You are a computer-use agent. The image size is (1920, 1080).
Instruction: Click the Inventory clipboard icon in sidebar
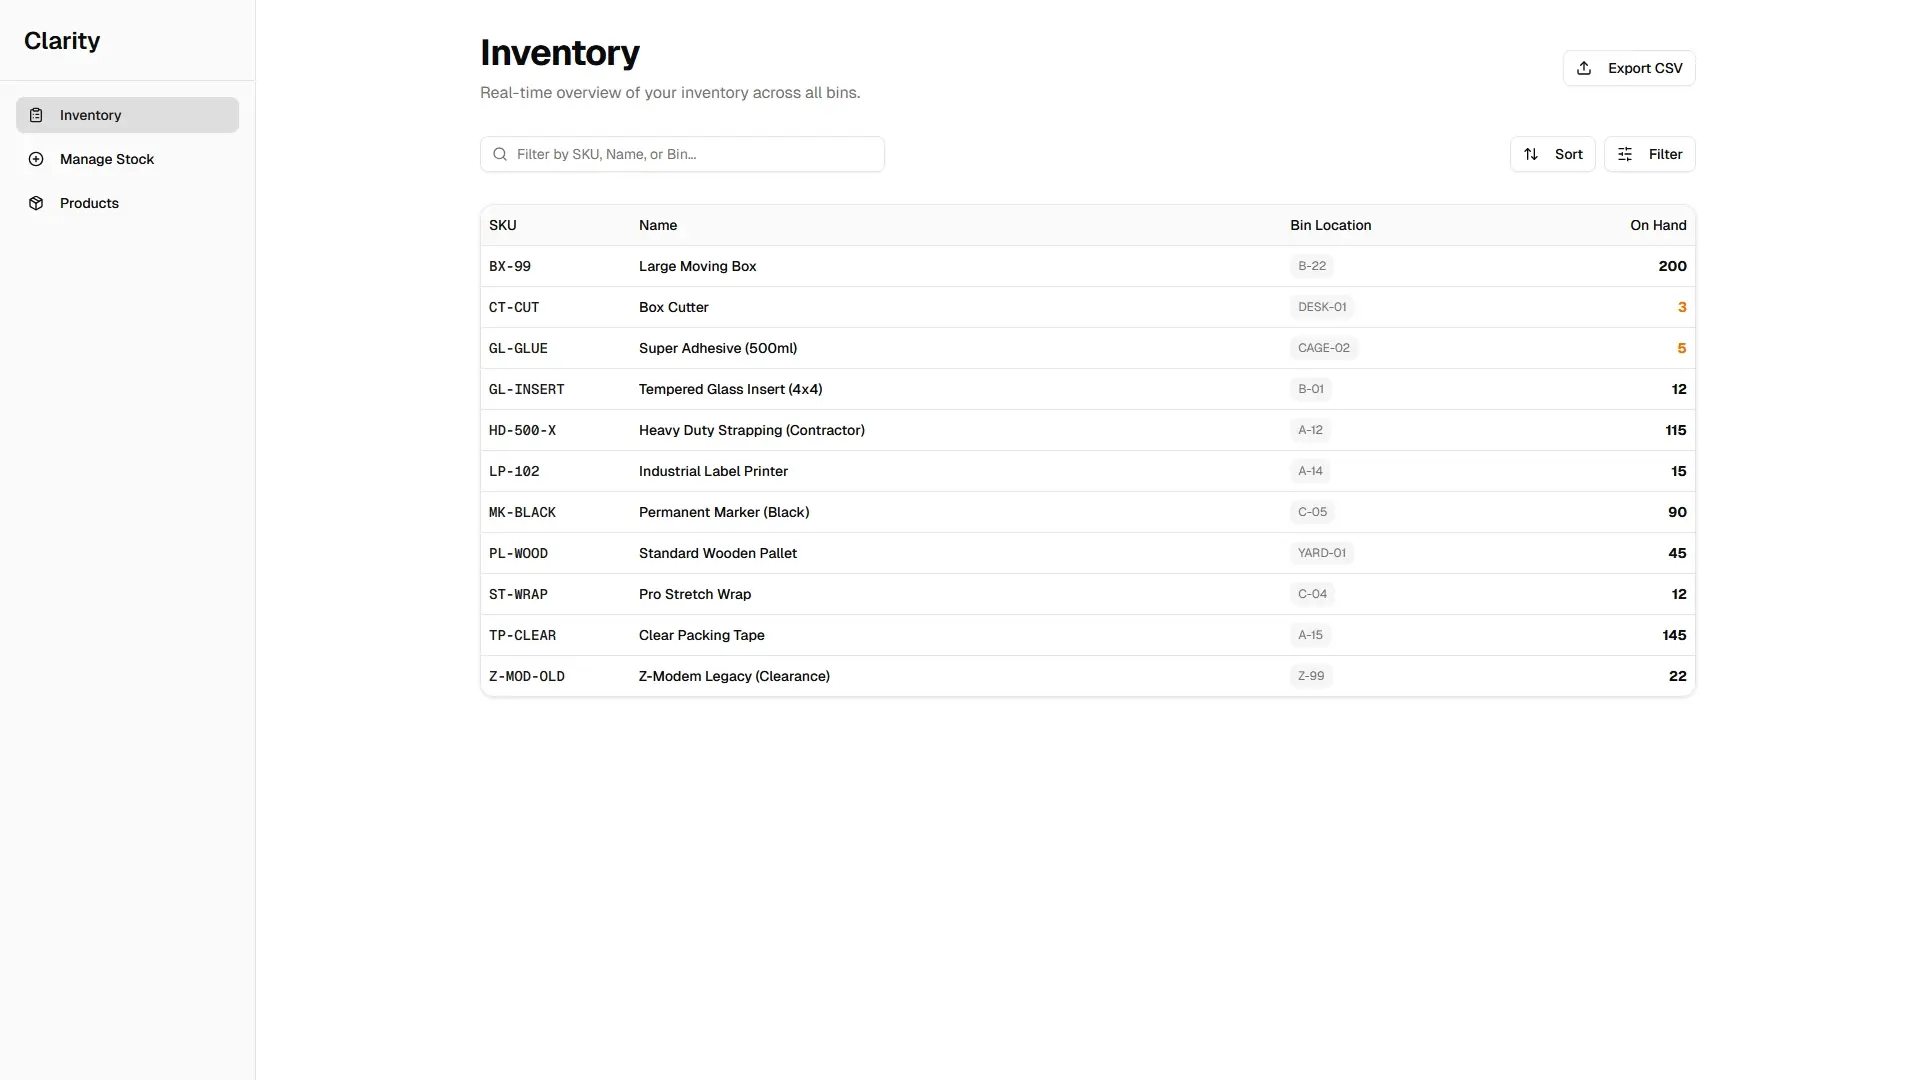pos(36,115)
